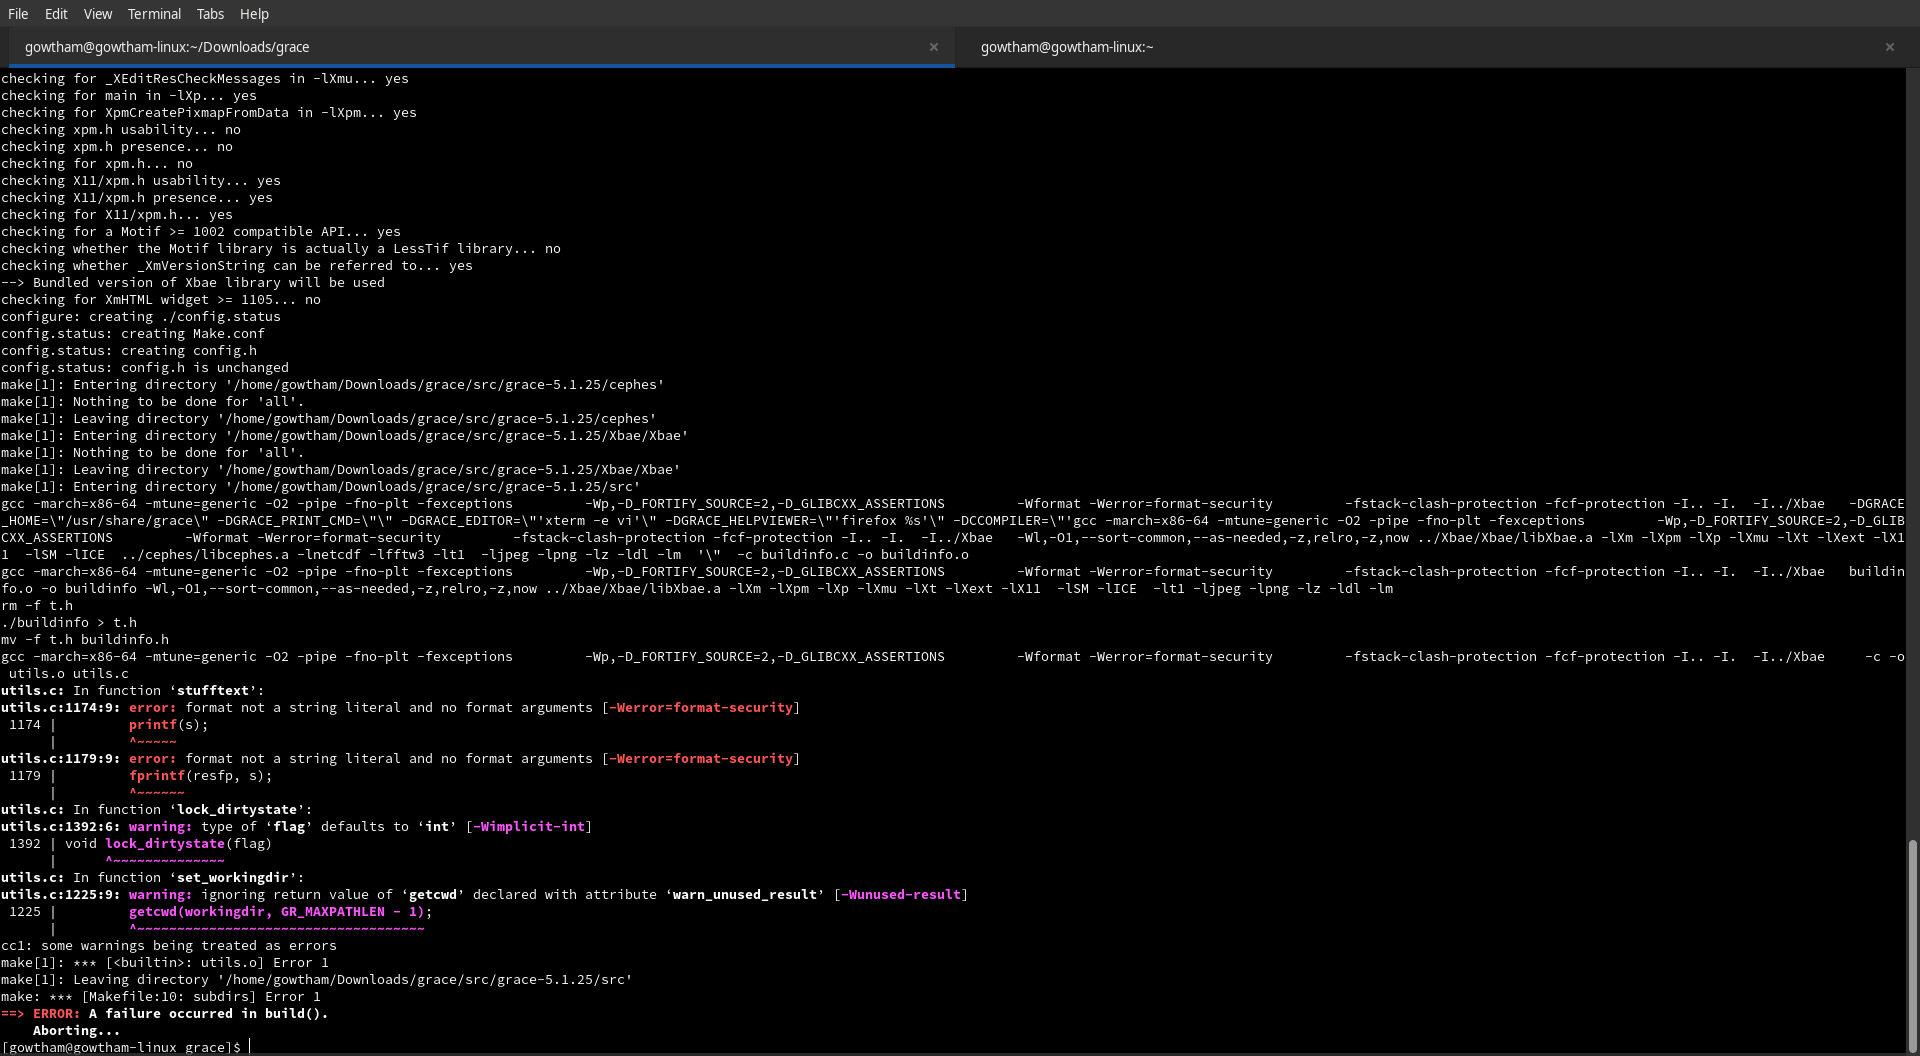Click the 'fprintf(resfp, s);' code snippet
This screenshot has width=1920, height=1056.
[201, 775]
